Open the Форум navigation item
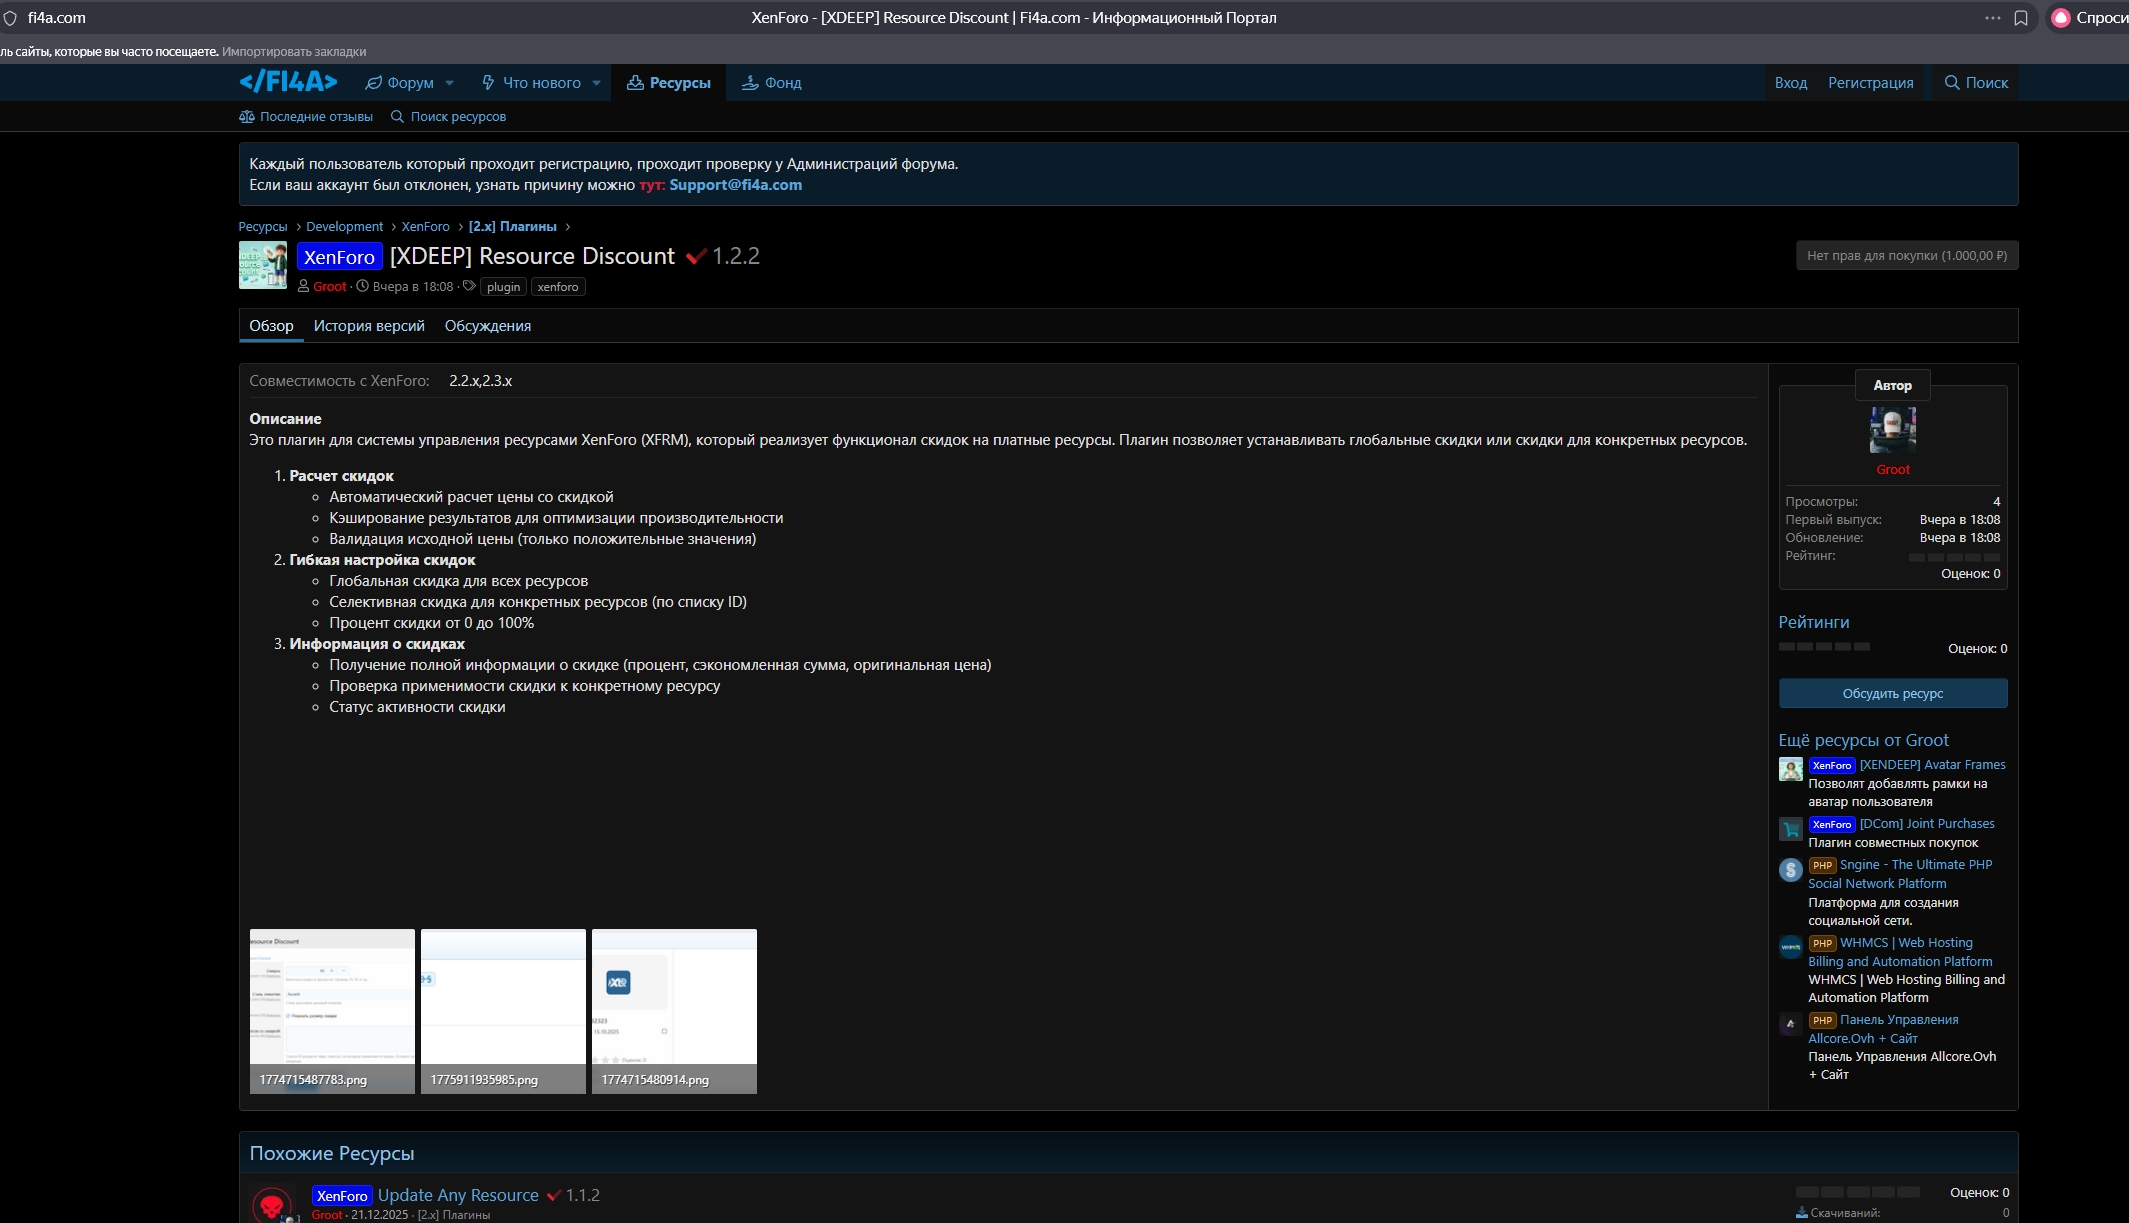Screen dimensions: 2129x1223 point(399,83)
